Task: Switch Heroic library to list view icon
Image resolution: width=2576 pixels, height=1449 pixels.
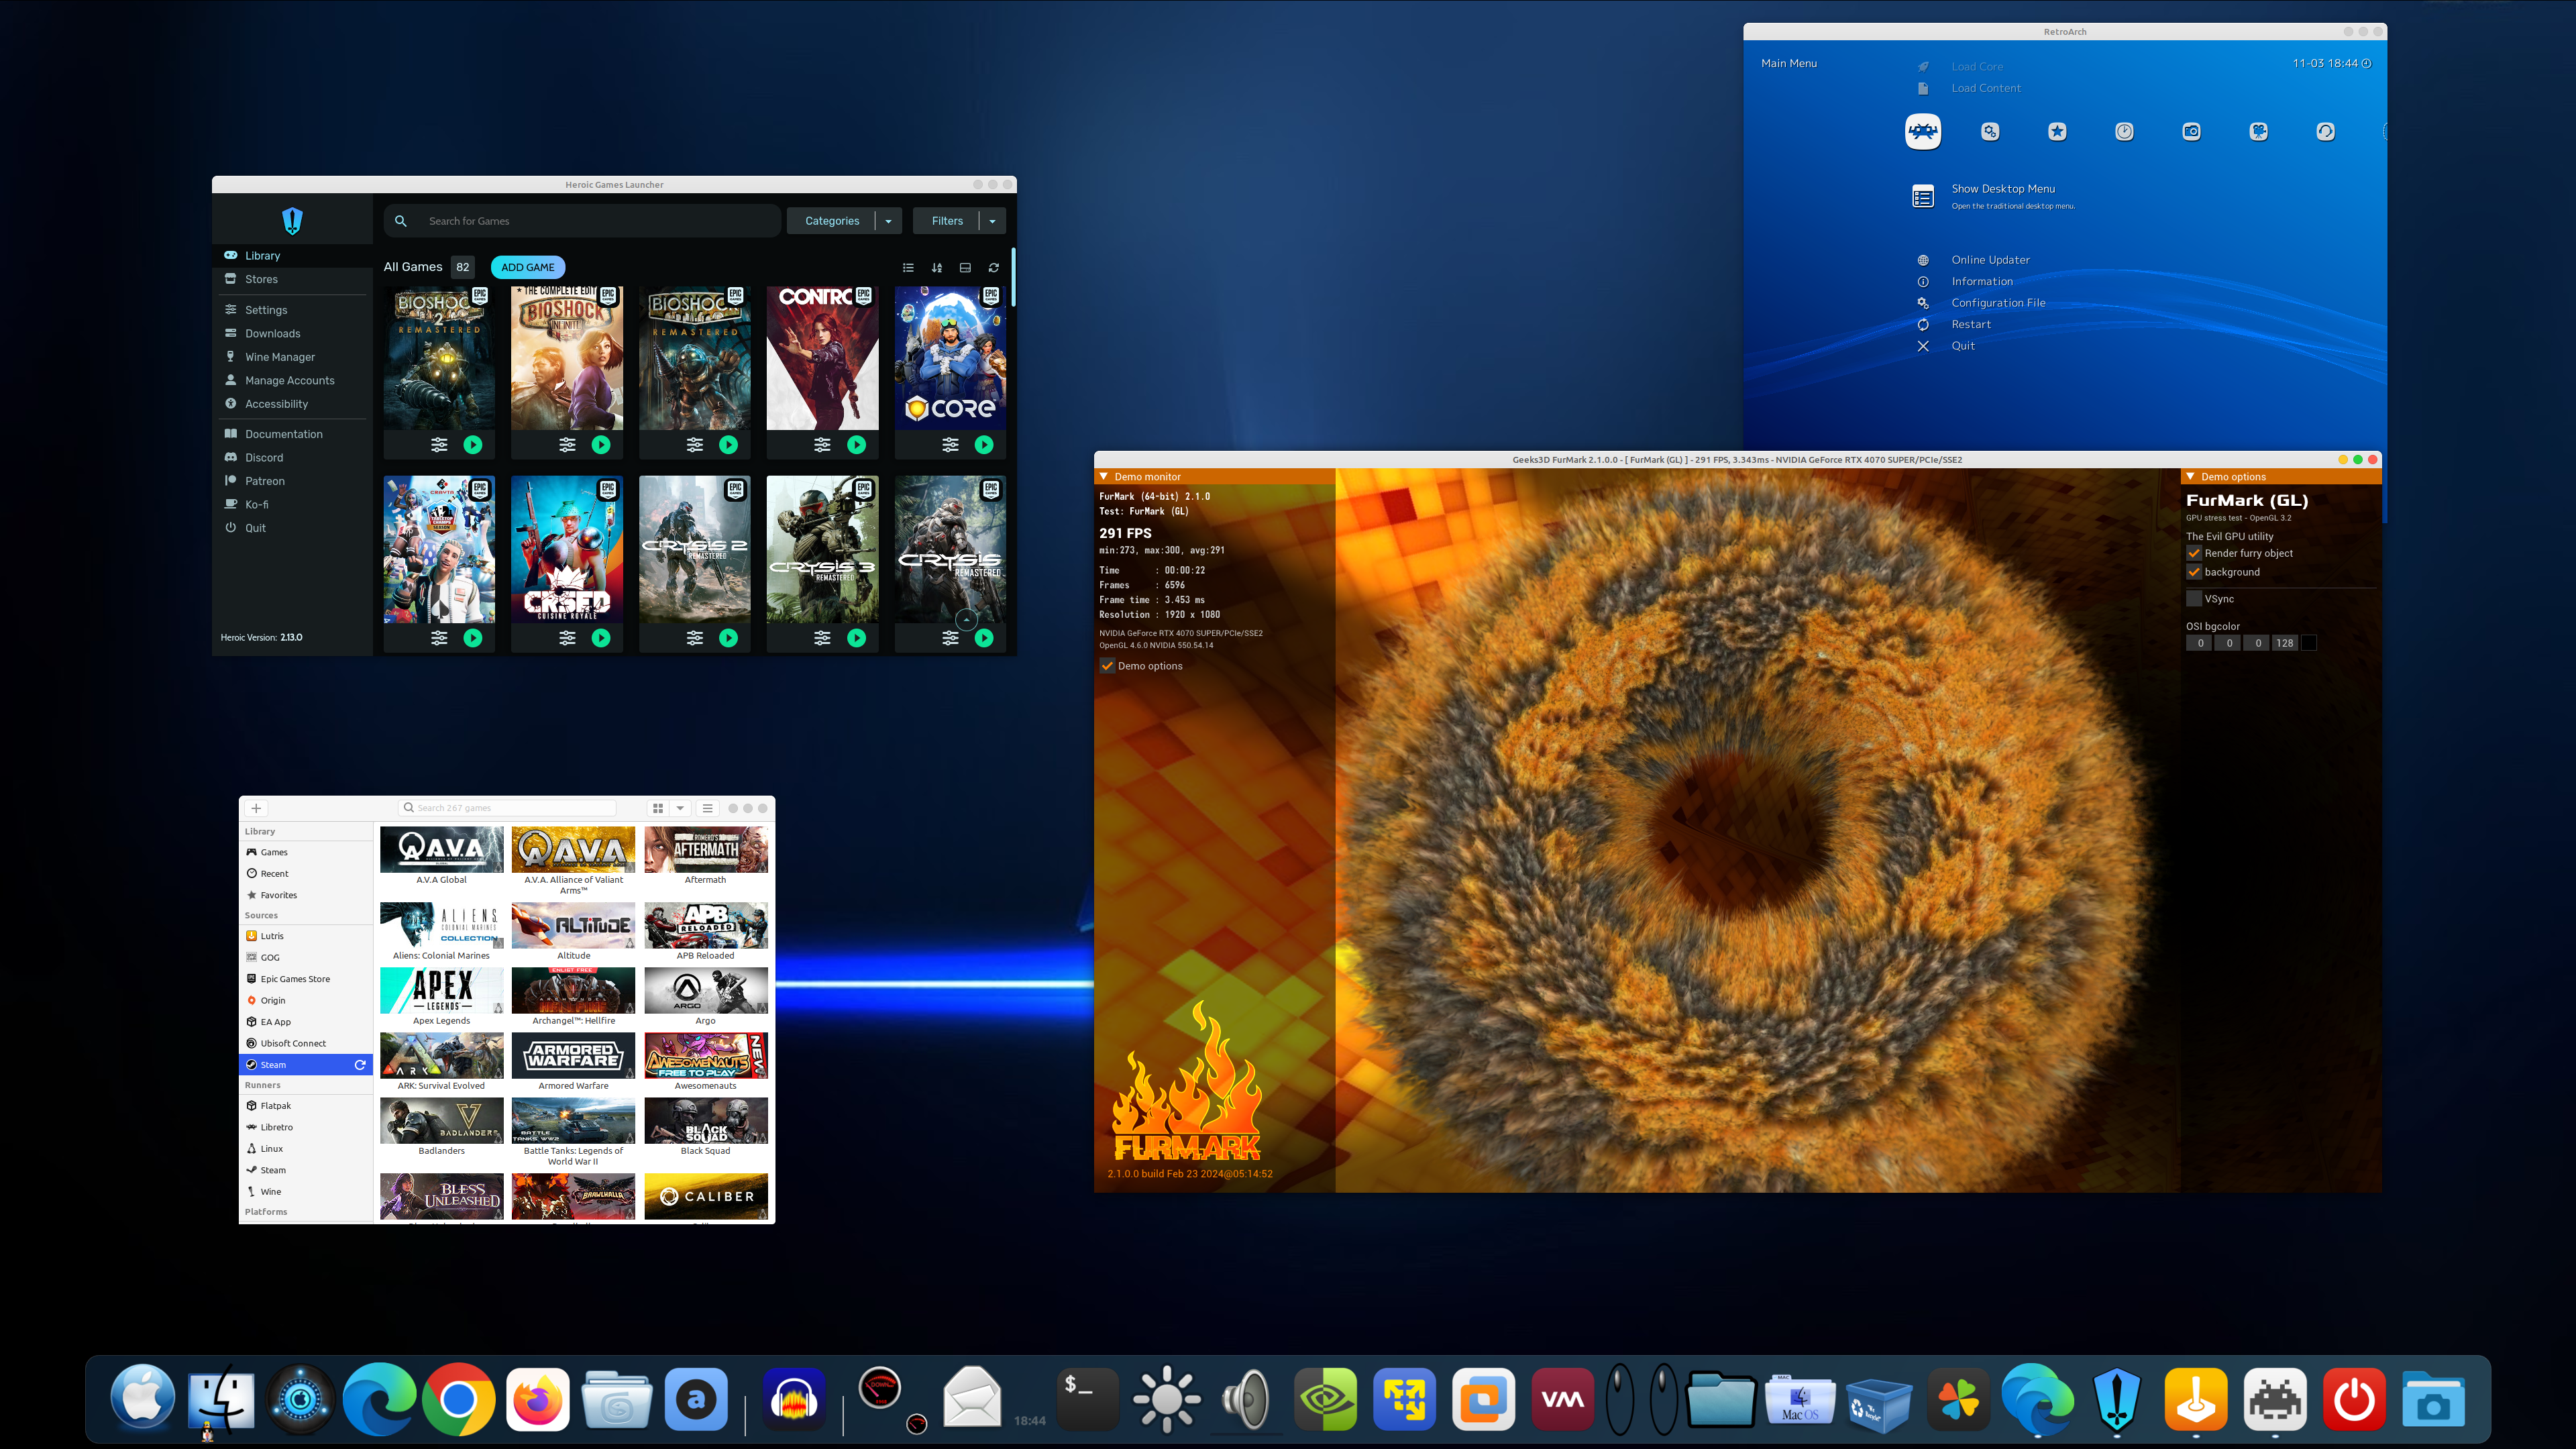Action: coord(908,268)
